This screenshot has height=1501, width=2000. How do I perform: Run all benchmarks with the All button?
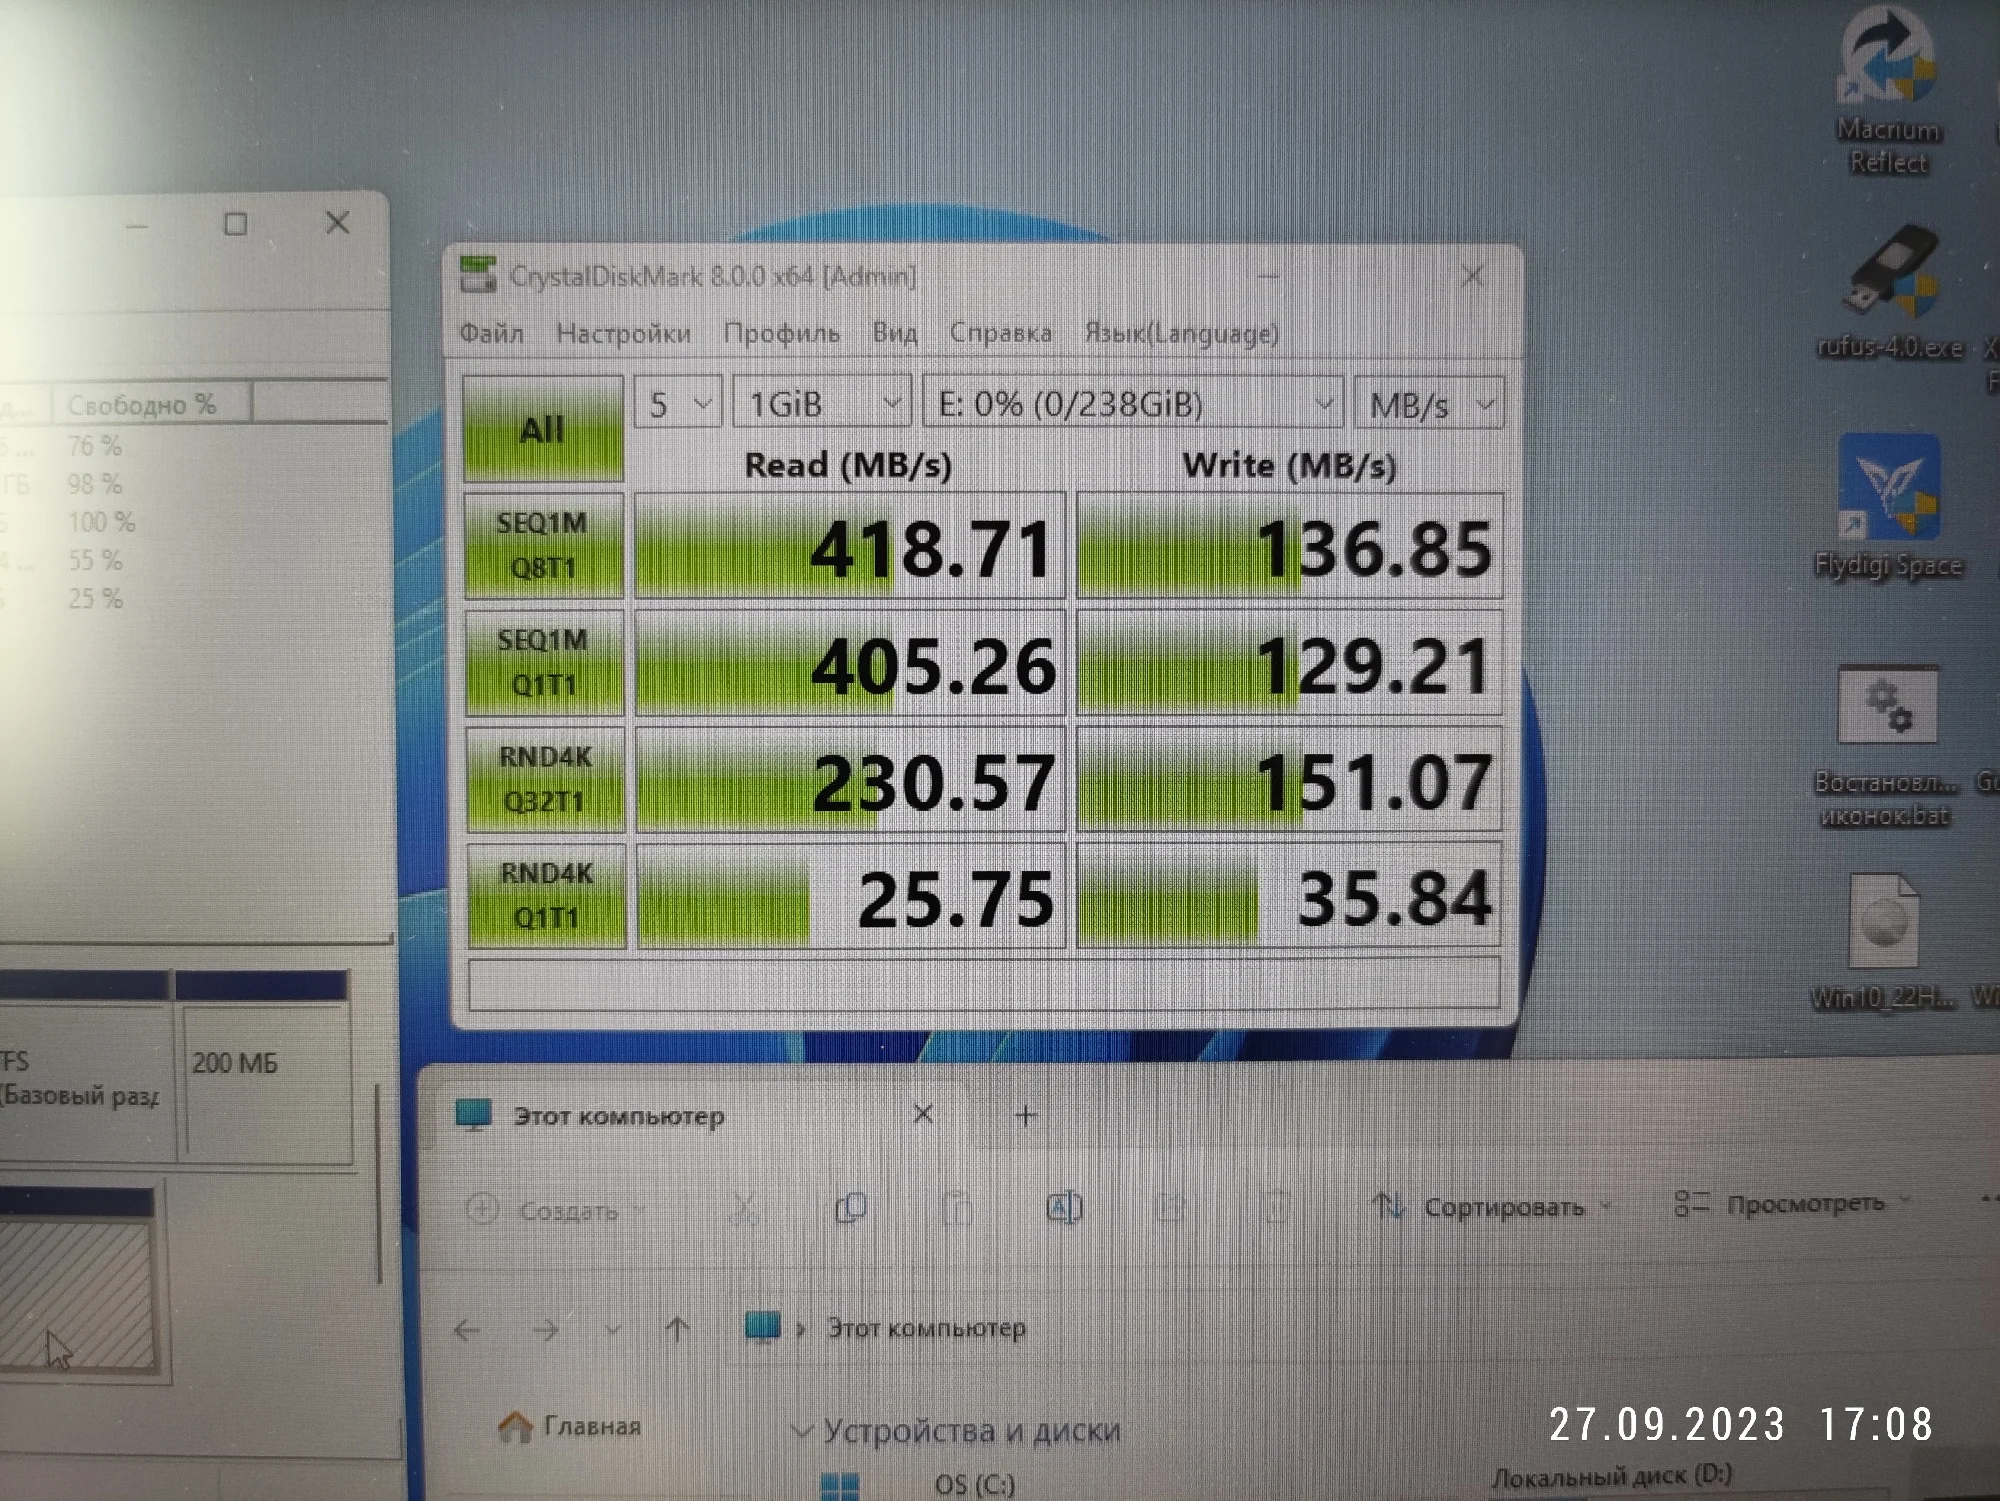tap(543, 430)
